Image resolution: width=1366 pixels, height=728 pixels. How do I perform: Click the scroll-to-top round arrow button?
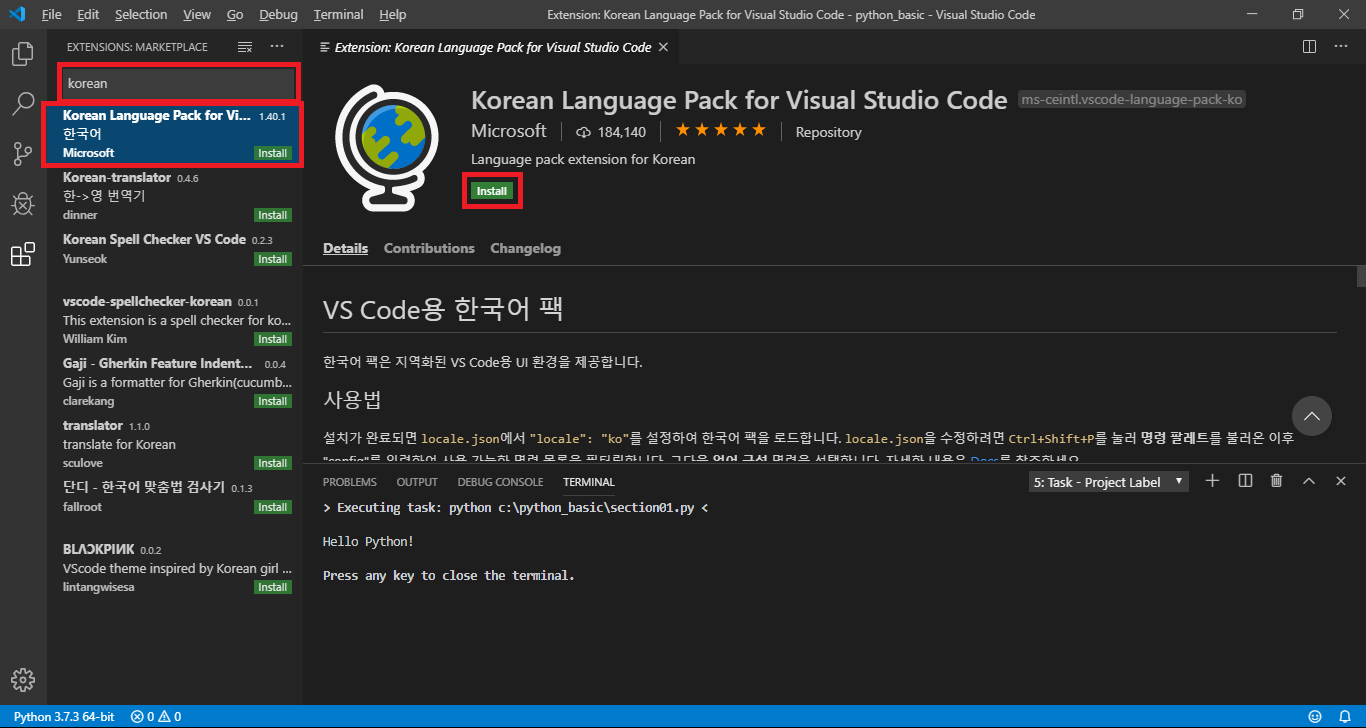(x=1312, y=415)
